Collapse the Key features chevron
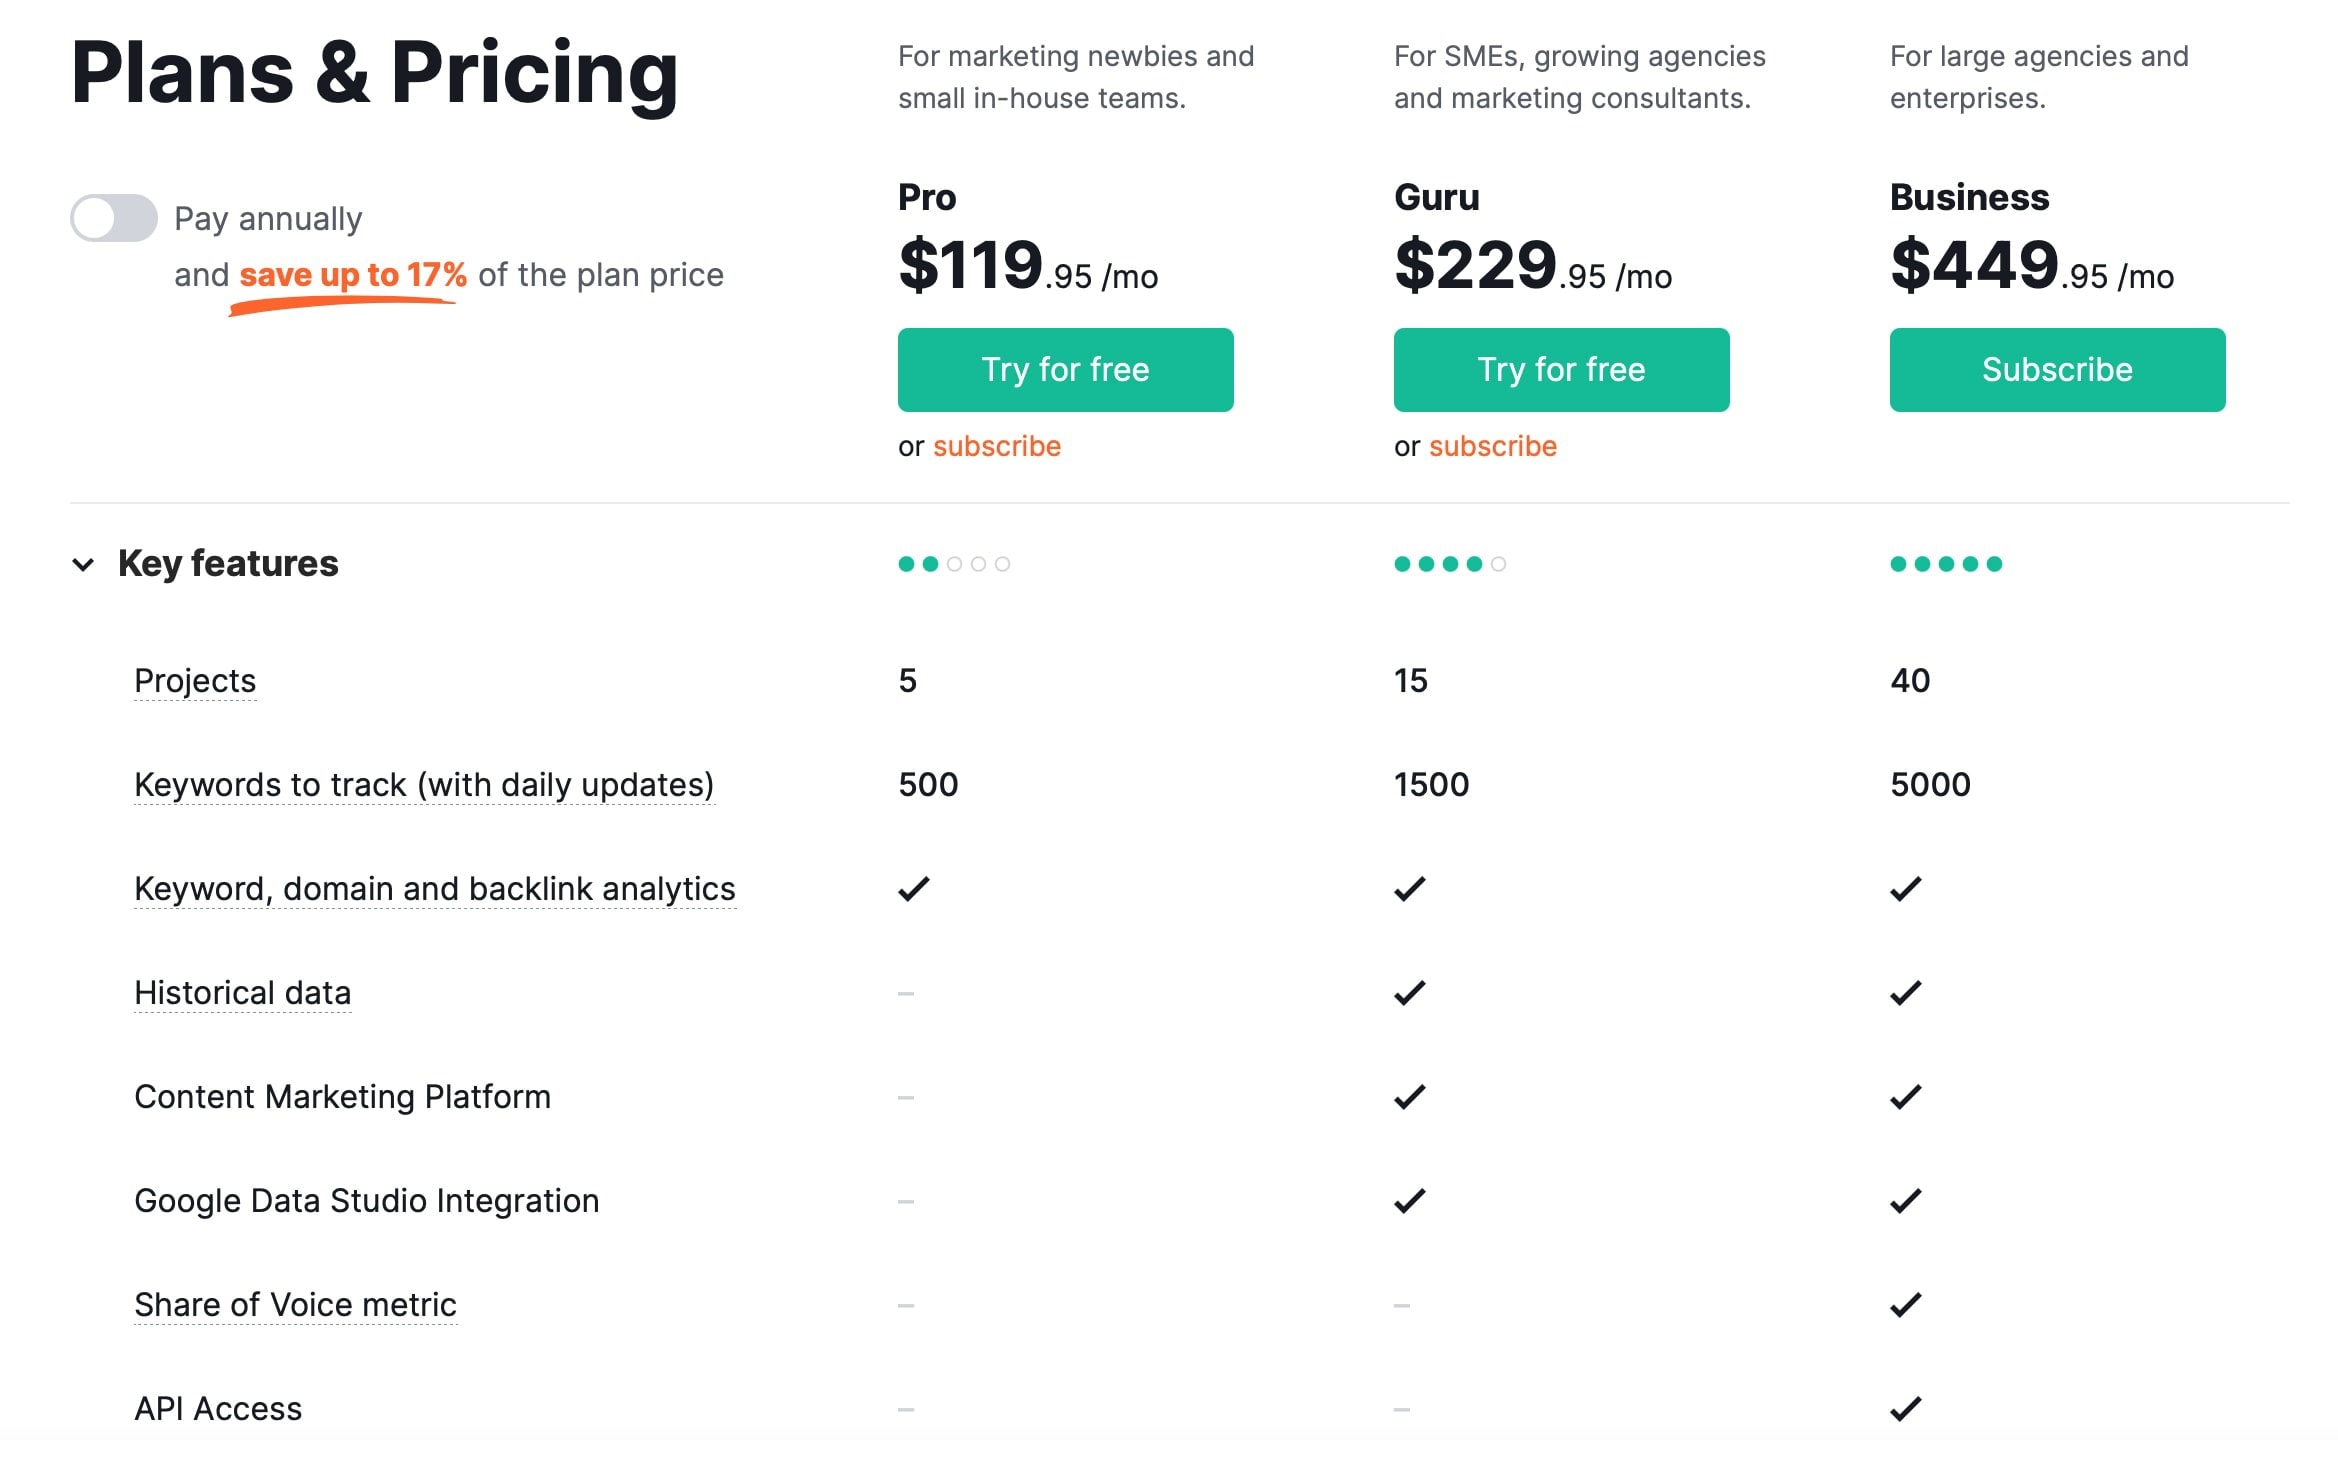The height and width of the screenshot is (1468, 2338). point(83,565)
